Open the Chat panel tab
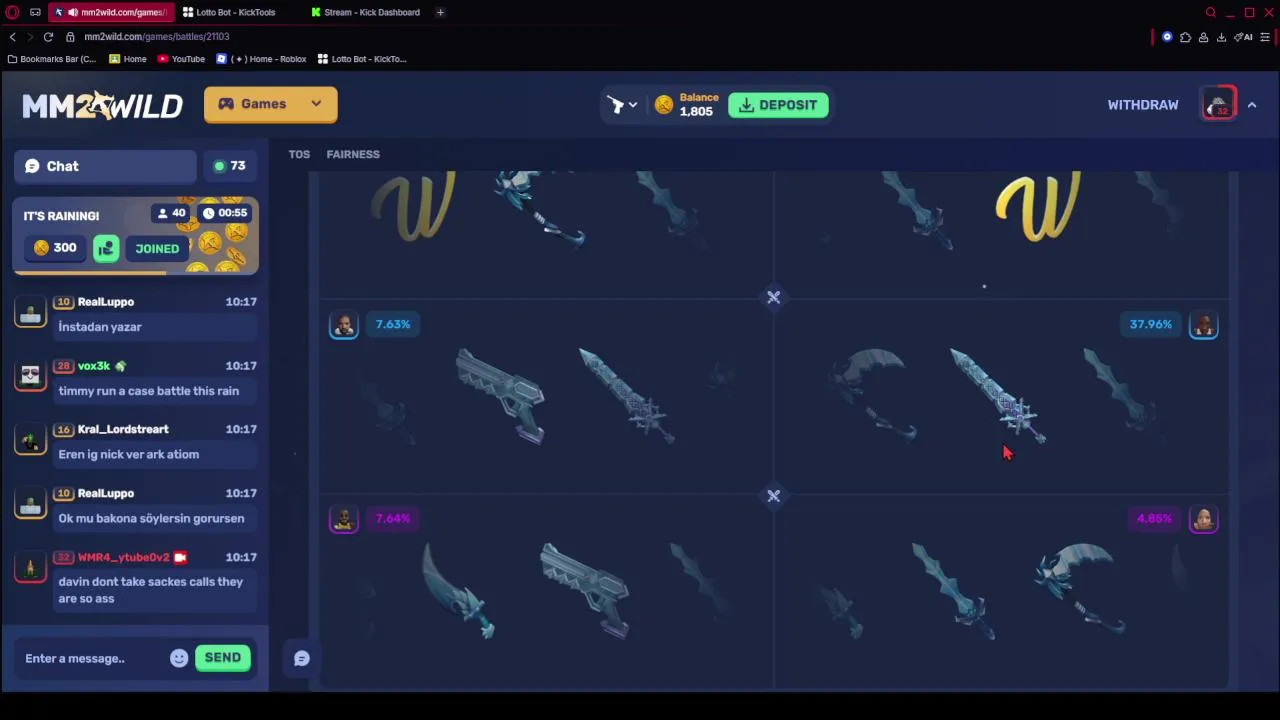The image size is (1280, 720). pyautogui.click(x=105, y=166)
